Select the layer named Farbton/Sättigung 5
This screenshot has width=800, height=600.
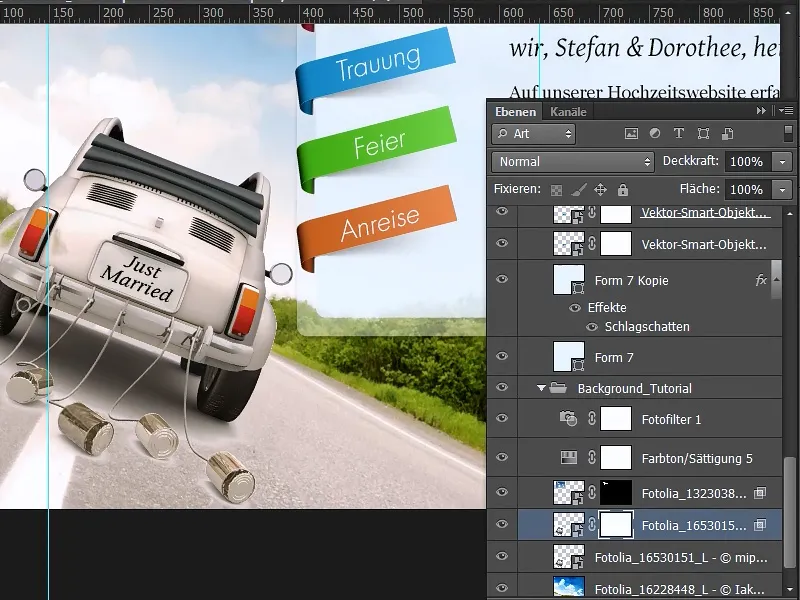coord(697,458)
